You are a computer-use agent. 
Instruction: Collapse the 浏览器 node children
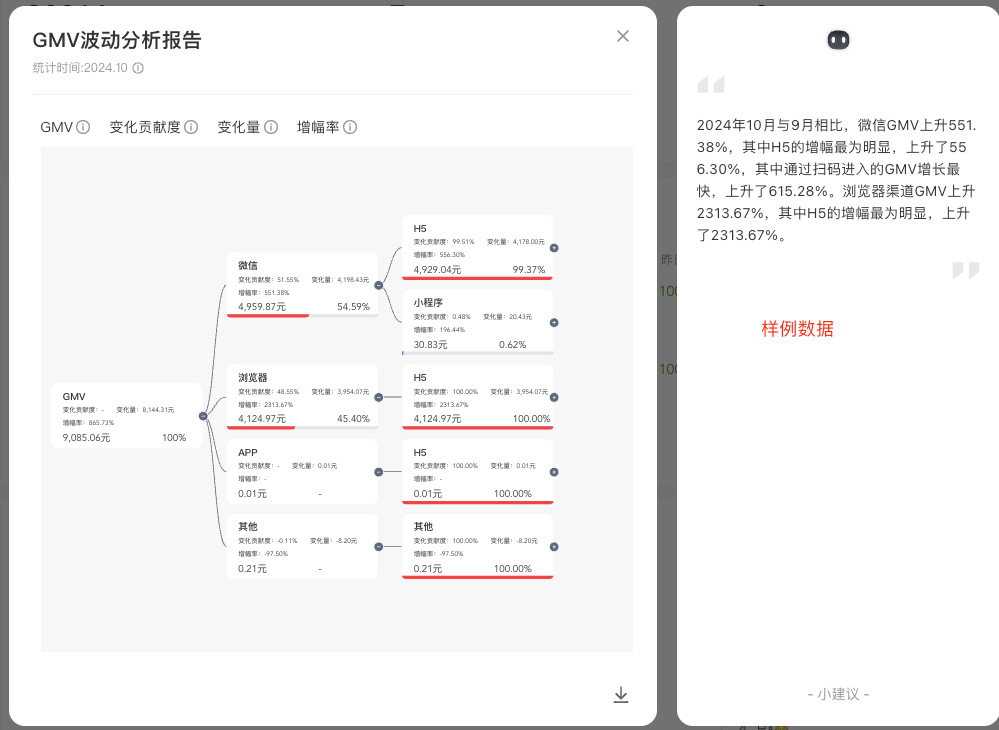point(378,397)
